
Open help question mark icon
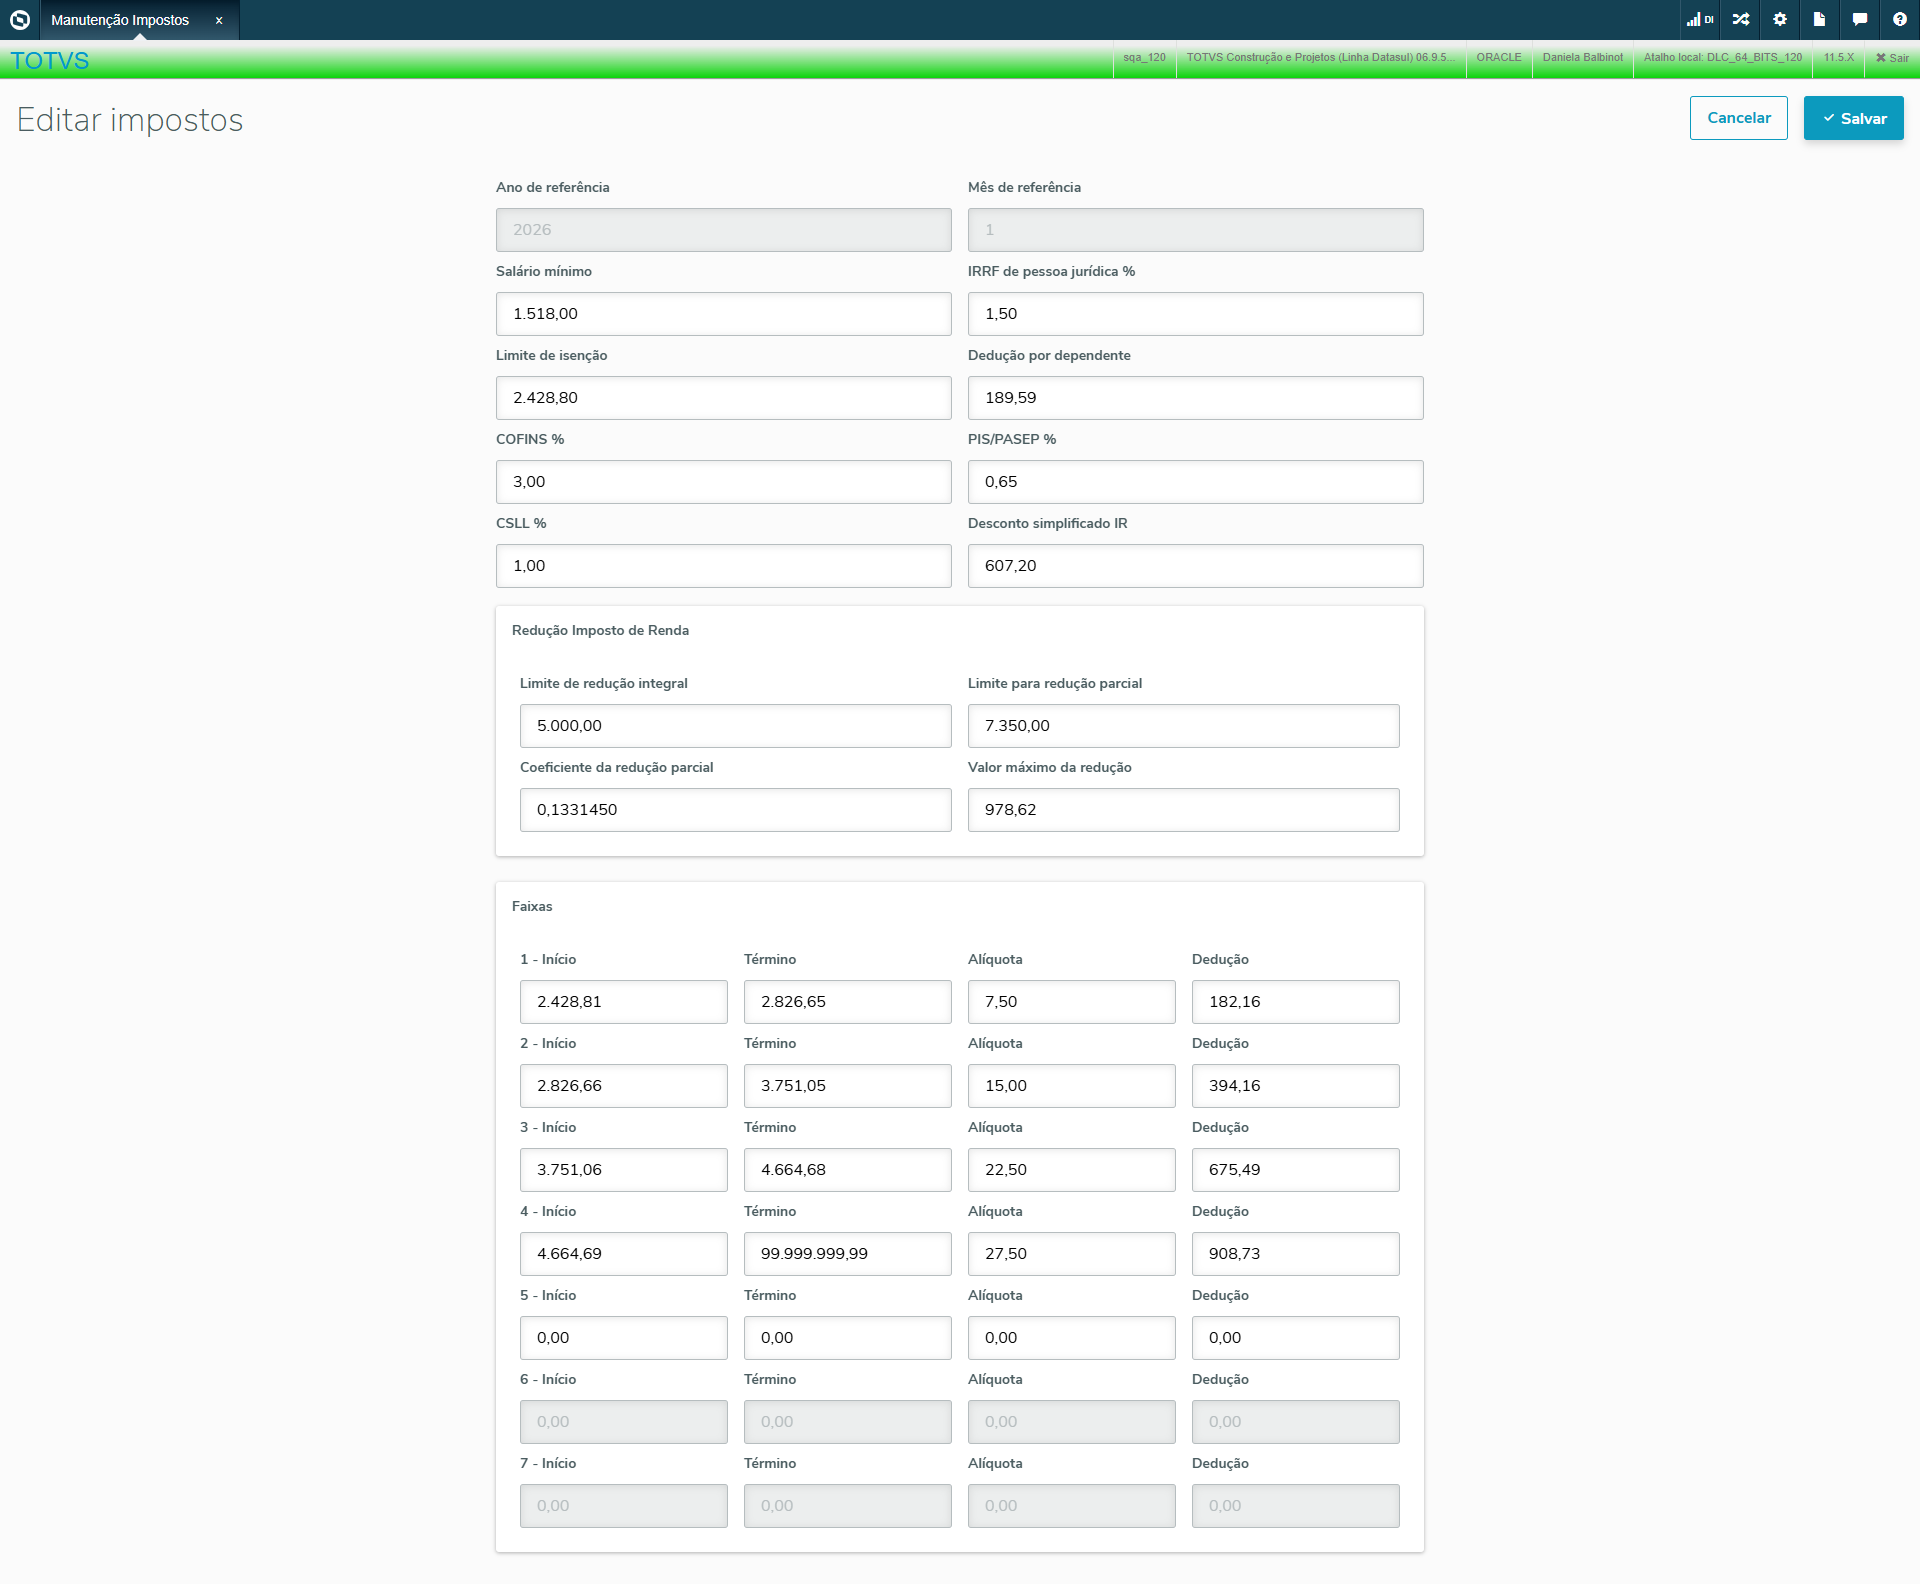[1899, 20]
